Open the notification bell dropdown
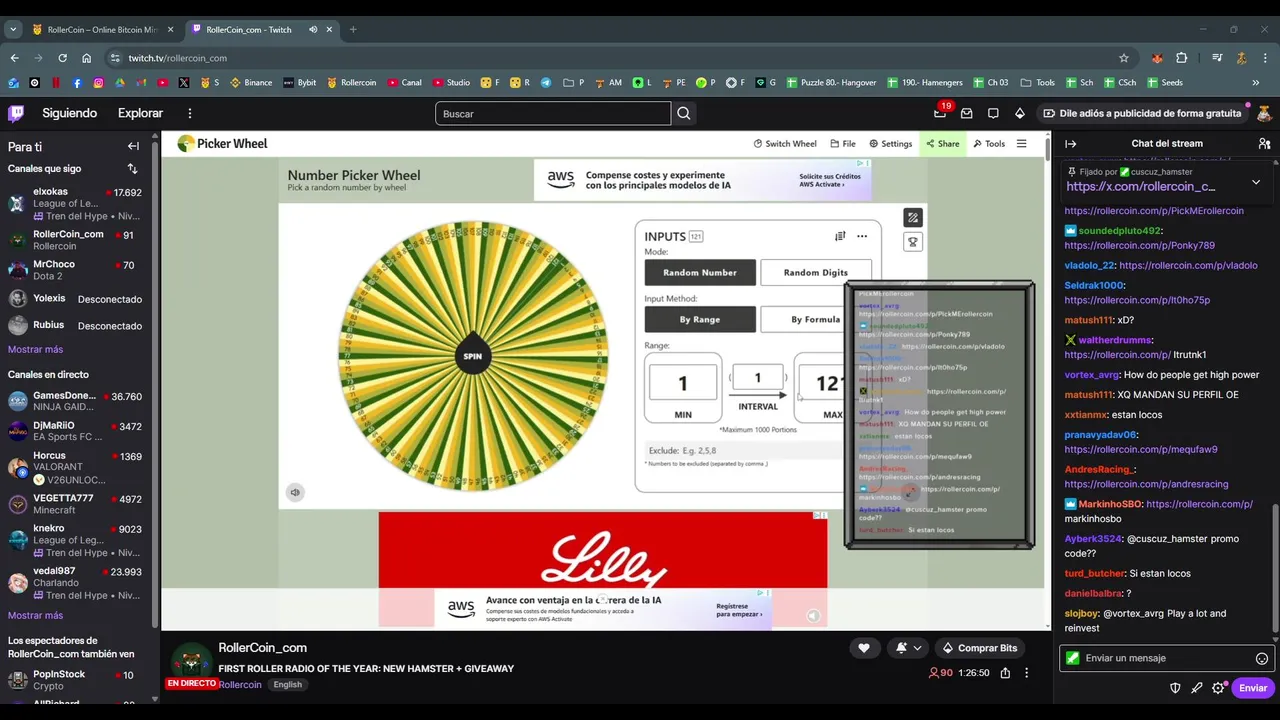 pyautogui.click(x=908, y=648)
